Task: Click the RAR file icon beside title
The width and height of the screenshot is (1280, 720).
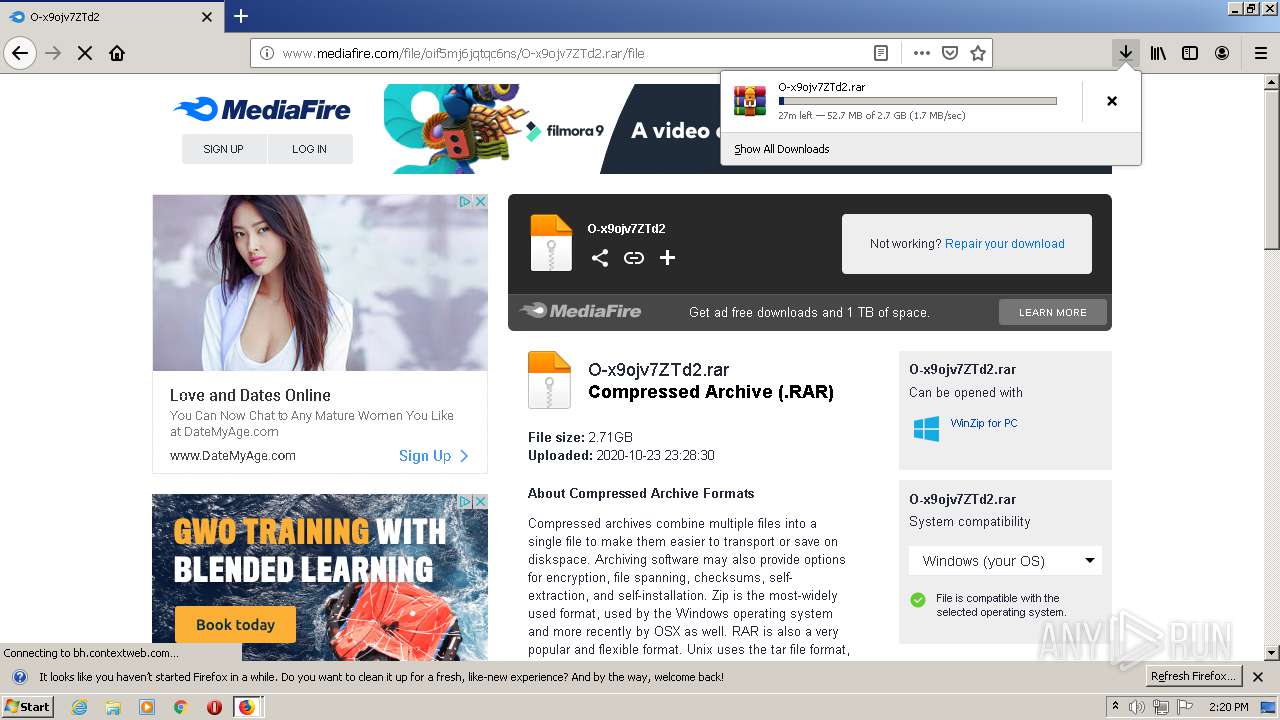Action: tap(549, 380)
